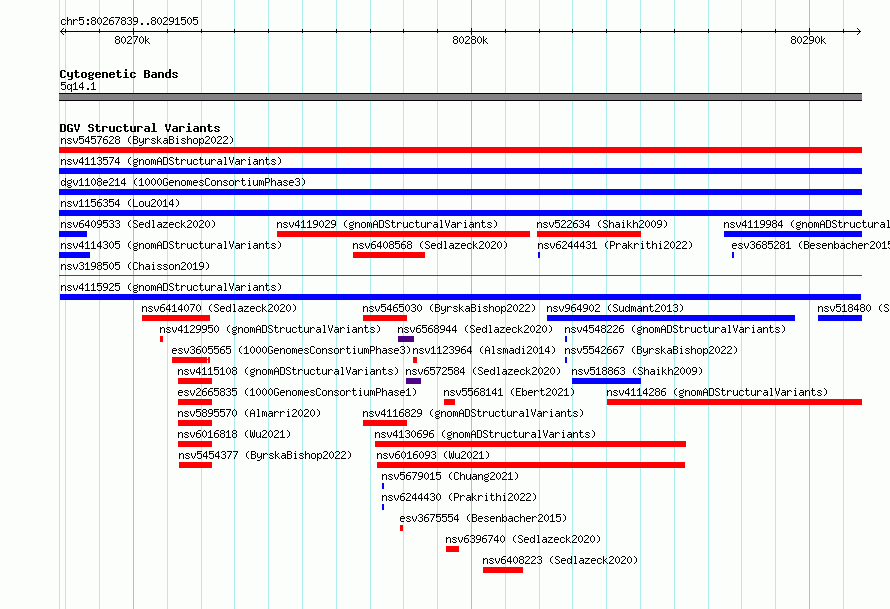Click esv3675554 (Besenbacher2015) label
The height and width of the screenshot is (609, 890).
(x=483, y=518)
